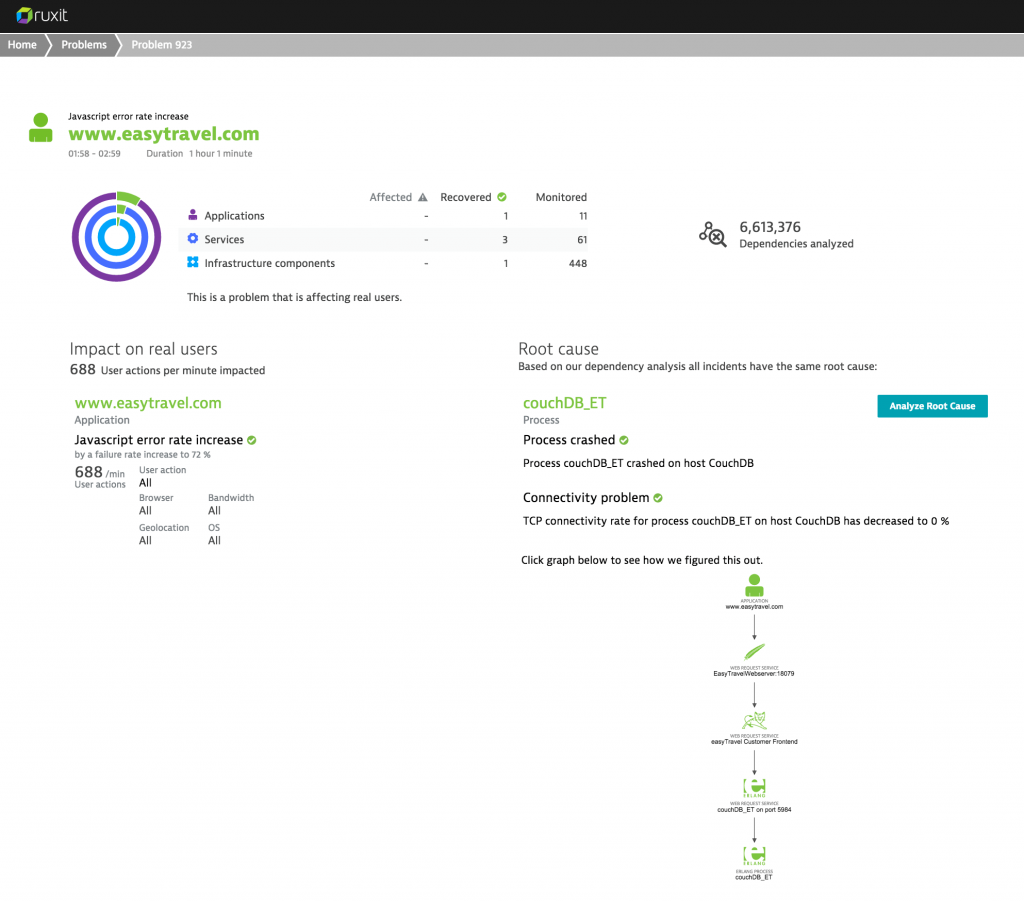Click the Monitored column header

pos(561,197)
